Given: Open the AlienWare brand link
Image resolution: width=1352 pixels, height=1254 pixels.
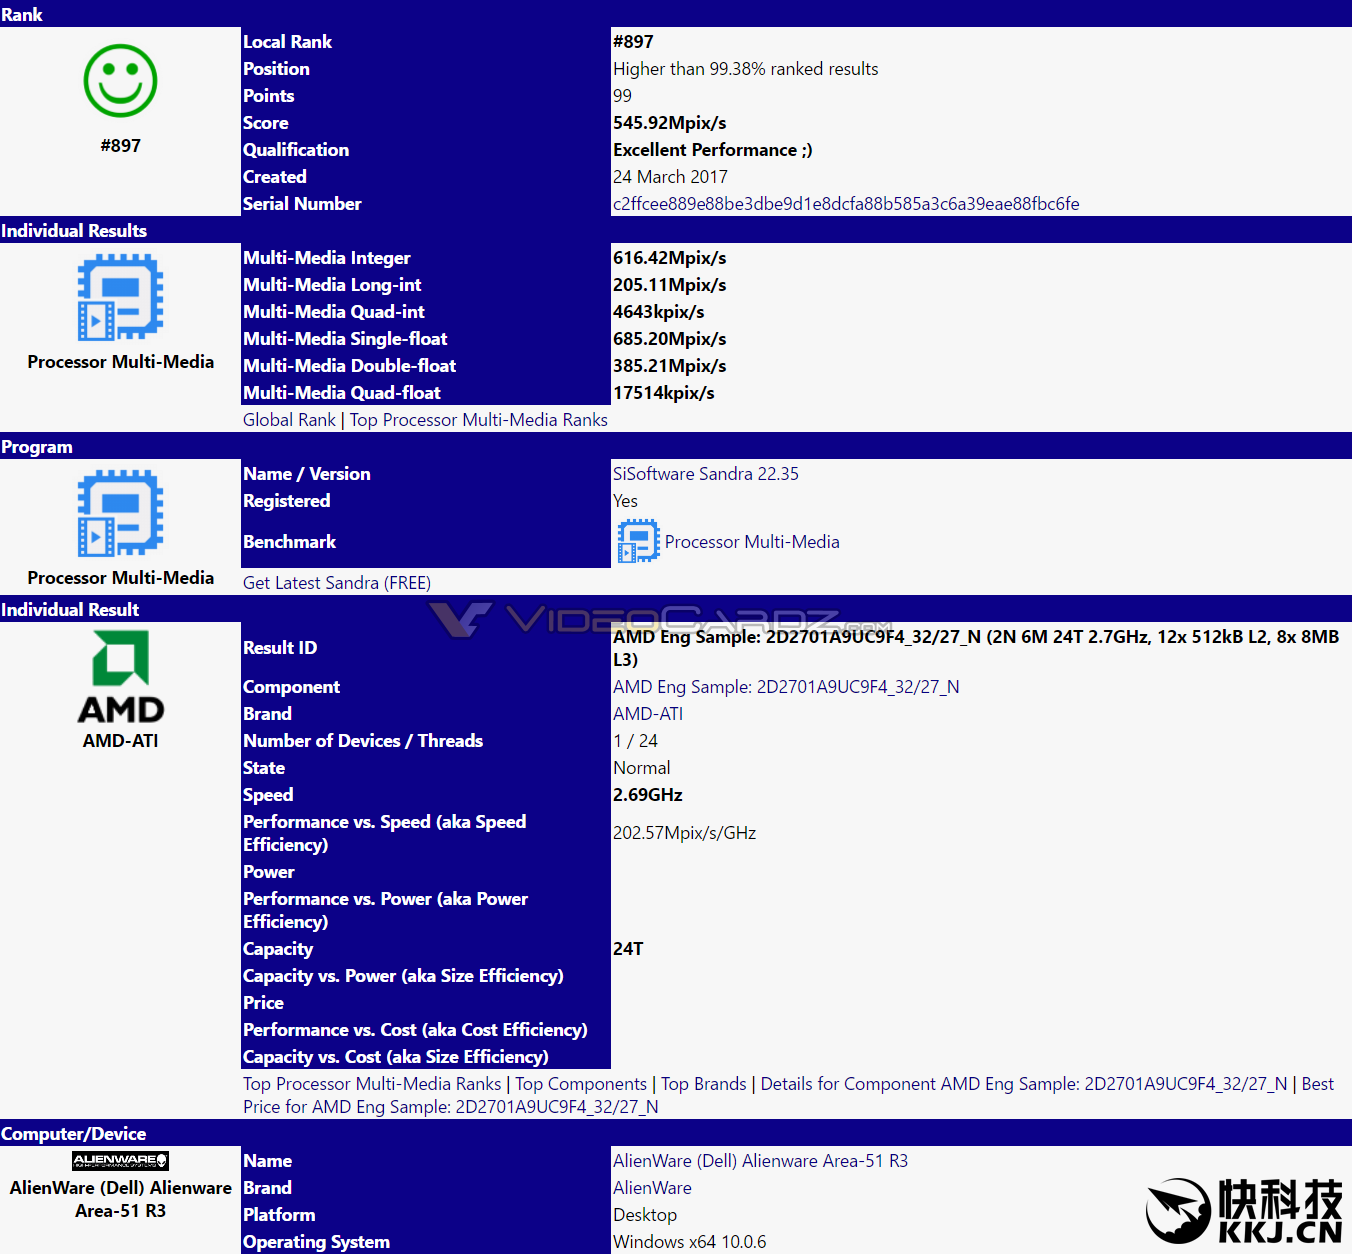Looking at the screenshot, I should pyautogui.click(x=652, y=1188).
